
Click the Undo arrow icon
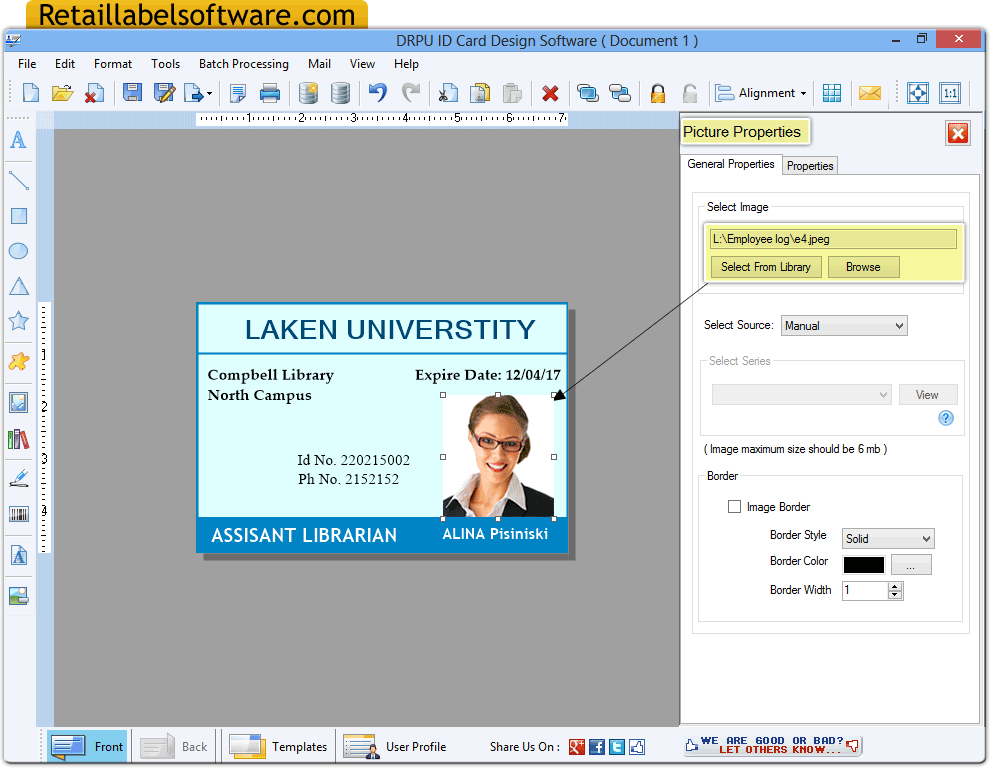pos(378,93)
